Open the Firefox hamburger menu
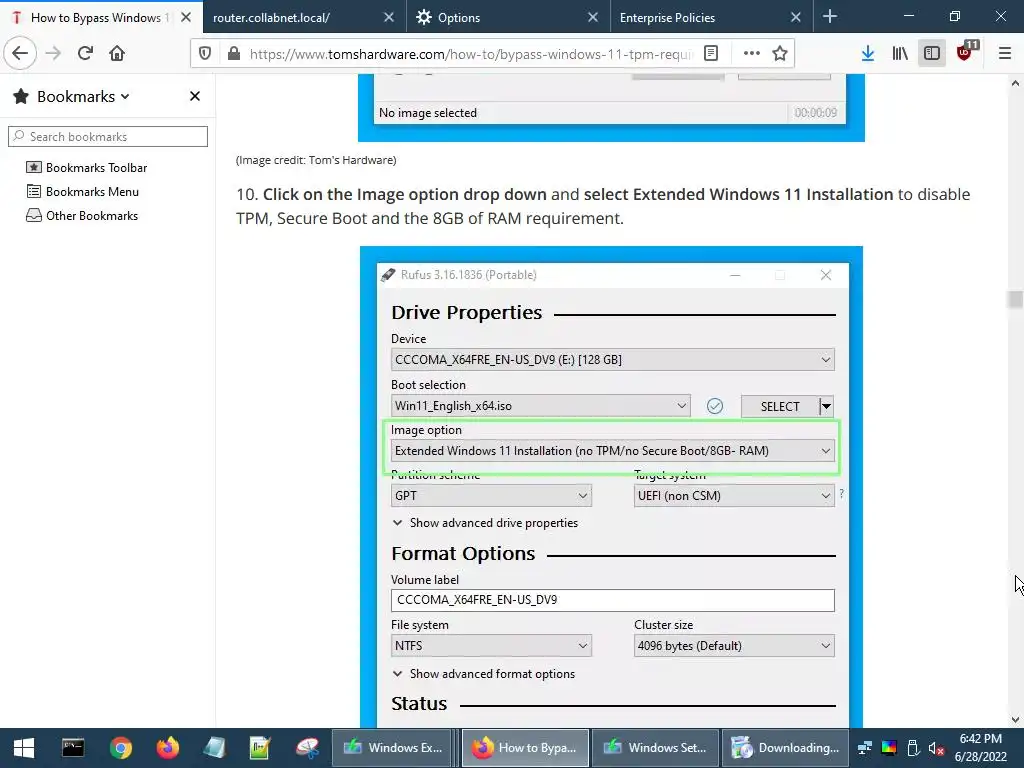This screenshot has height=768, width=1024. point(1005,54)
